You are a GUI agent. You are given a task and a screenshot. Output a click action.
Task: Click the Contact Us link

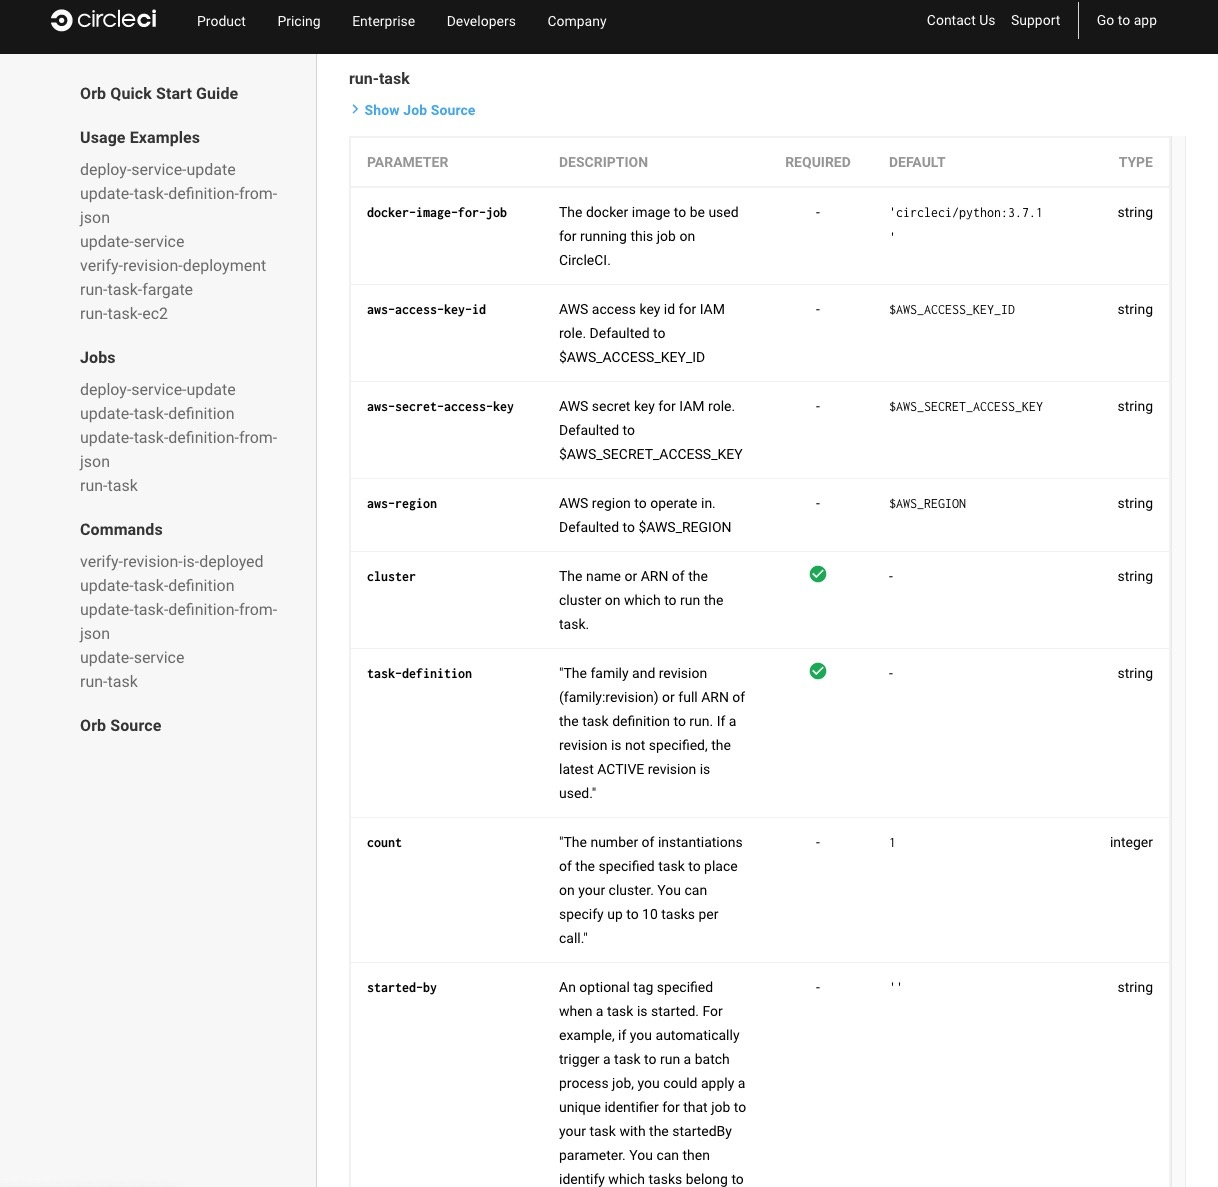960,20
